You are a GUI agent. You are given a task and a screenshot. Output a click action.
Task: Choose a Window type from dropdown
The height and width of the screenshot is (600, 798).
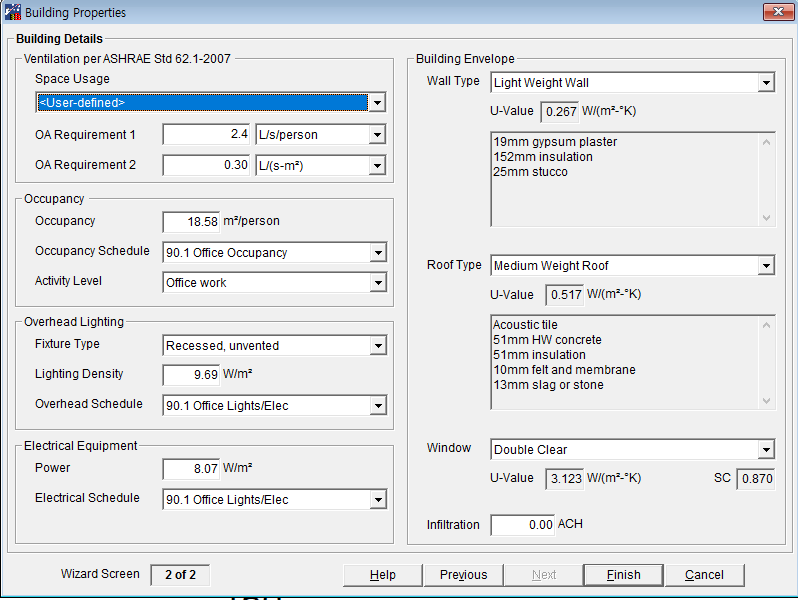(765, 450)
